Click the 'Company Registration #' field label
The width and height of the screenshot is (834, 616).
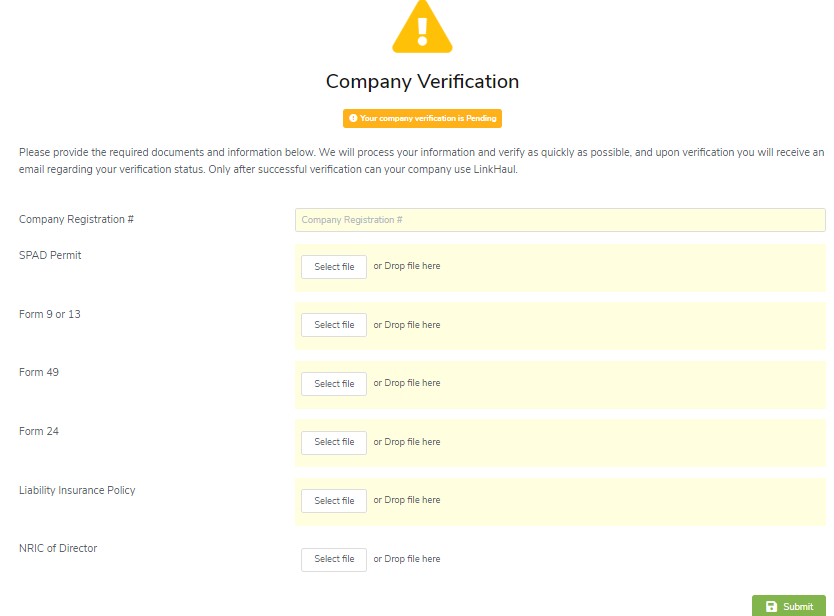point(76,220)
